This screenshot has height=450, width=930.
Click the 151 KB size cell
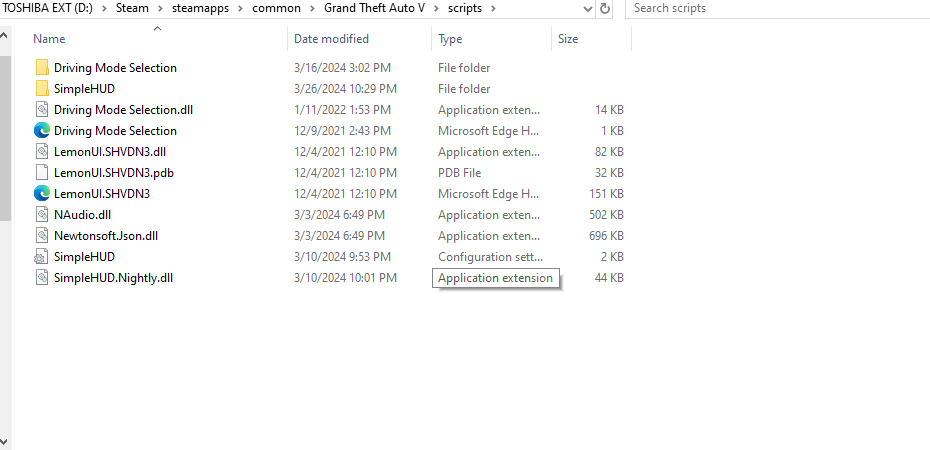click(606, 193)
